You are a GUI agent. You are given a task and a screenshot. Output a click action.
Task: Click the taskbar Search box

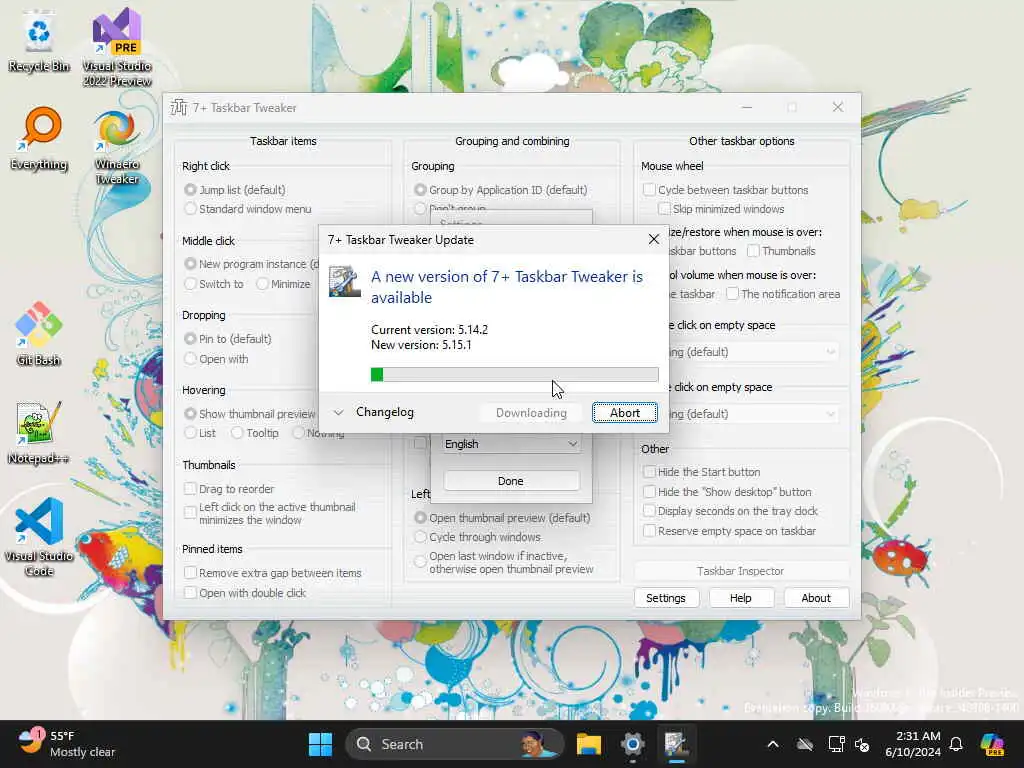point(455,744)
